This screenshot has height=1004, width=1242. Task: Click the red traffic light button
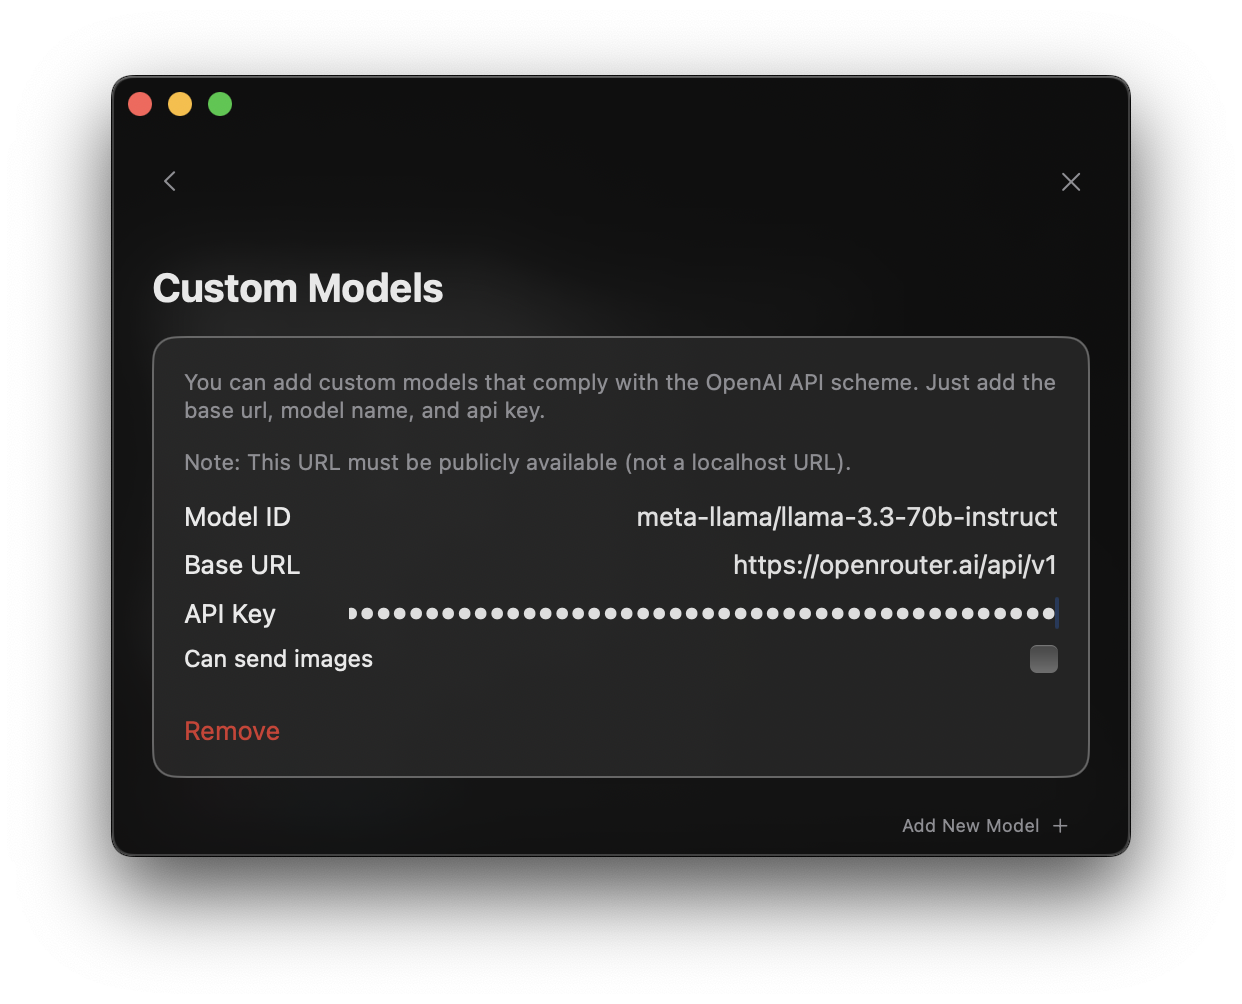[140, 104]
